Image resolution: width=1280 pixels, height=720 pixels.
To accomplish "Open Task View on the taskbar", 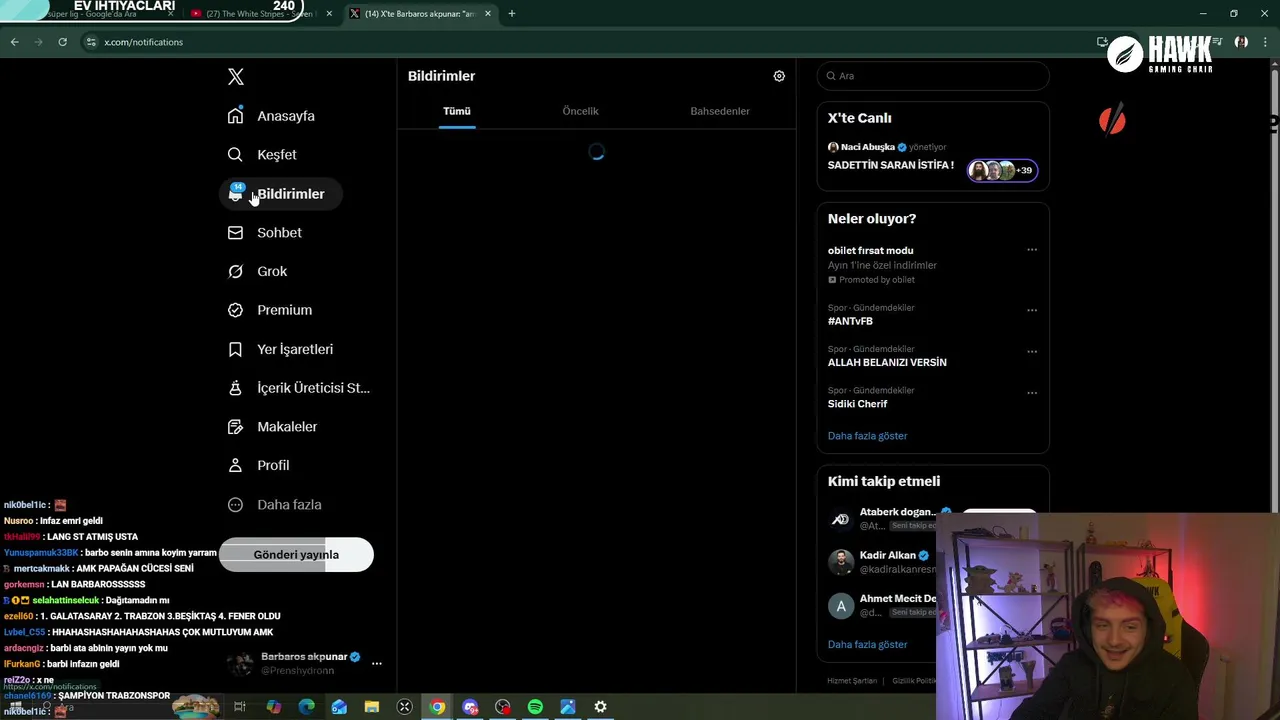I will click(240, 707).
